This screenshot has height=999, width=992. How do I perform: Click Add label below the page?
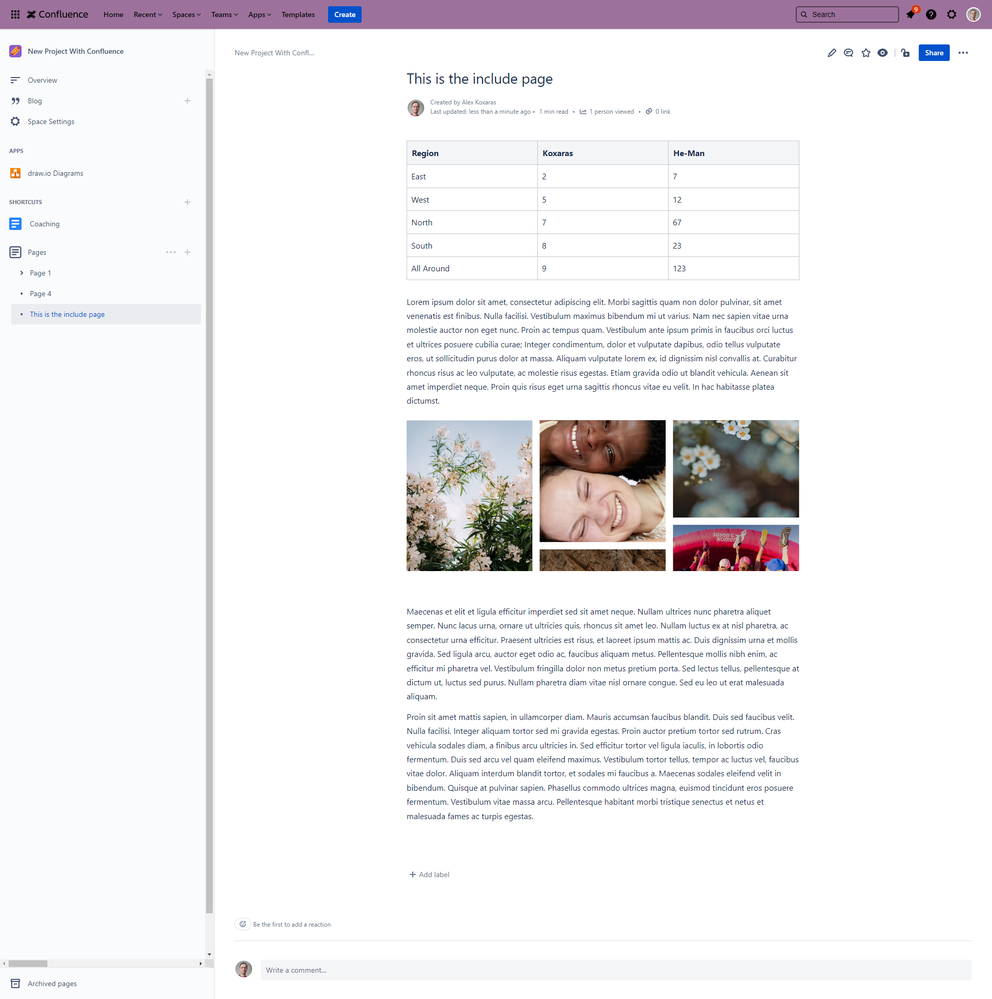[429, 874]
